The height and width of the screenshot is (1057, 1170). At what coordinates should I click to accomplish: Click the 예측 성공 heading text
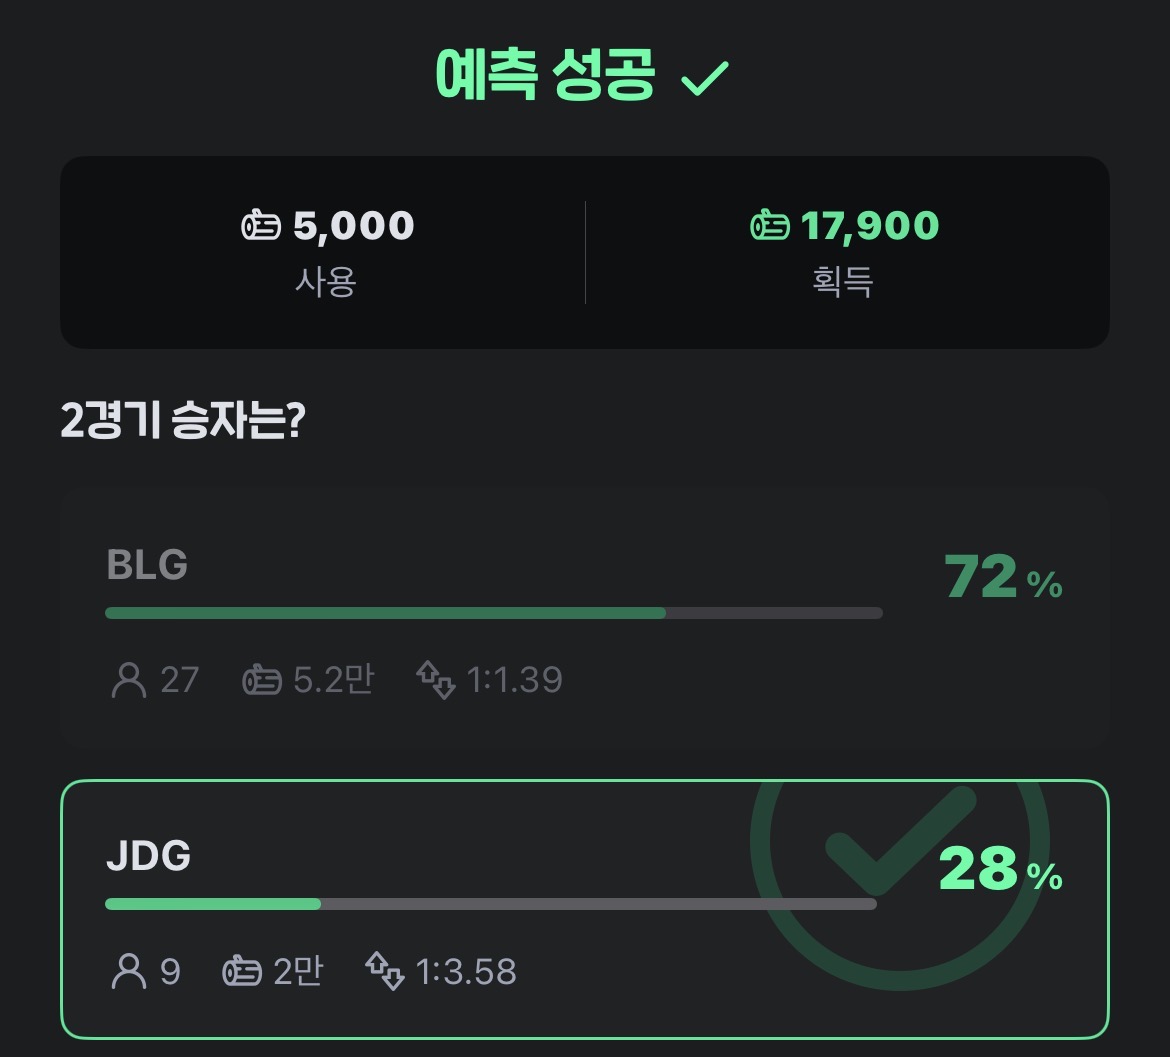pyautogui.click(x=546, y=75)
